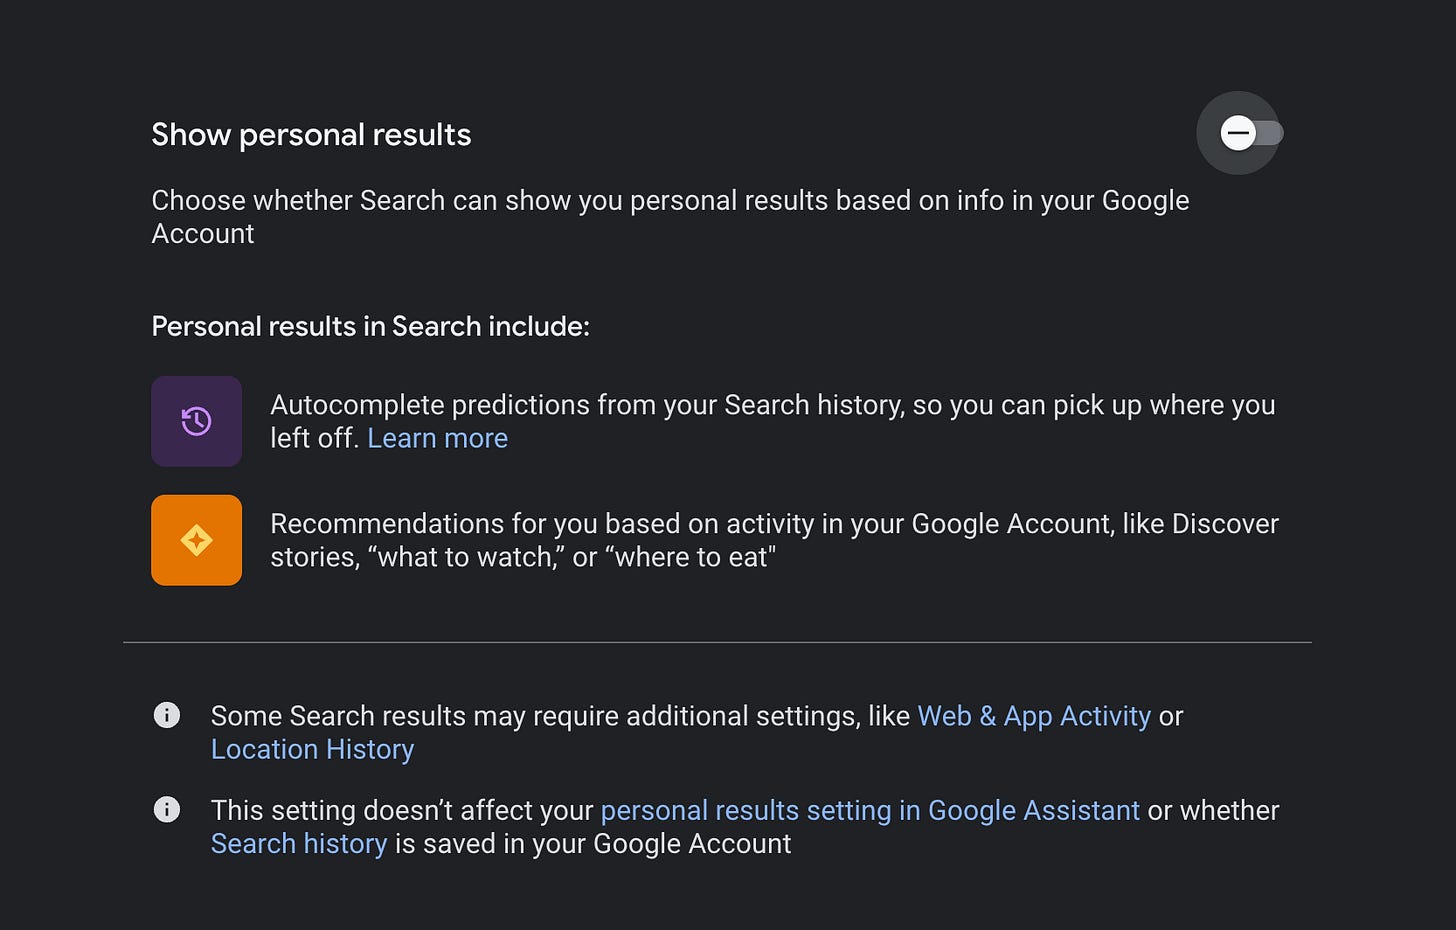
Task: Open the Web & App Activity link
Action: 1034,716
